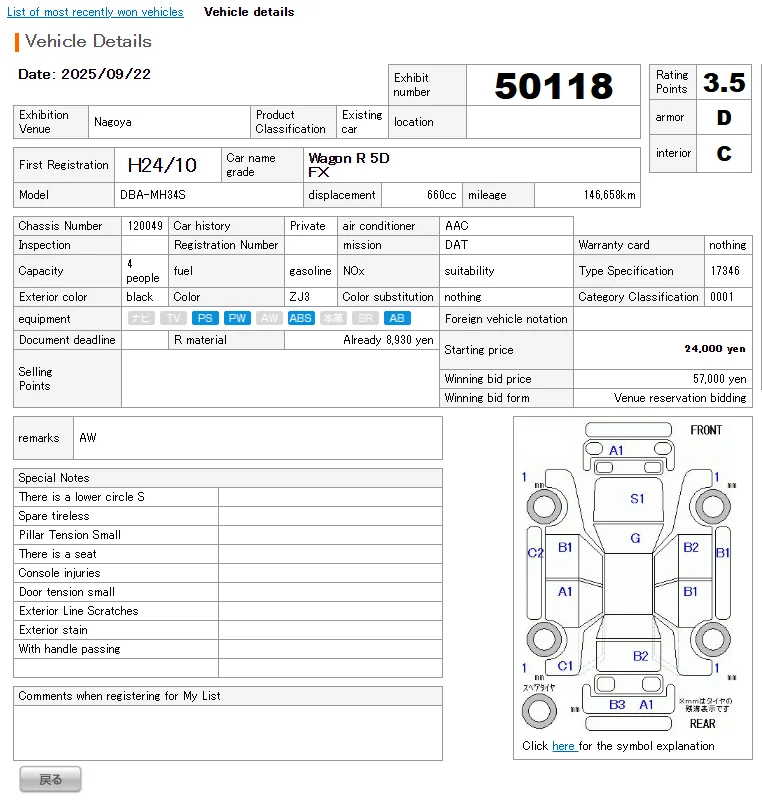Click the B3 mark on rear bumper
Image resolution: width=762 pixels, height=802 pixels.
pyautogui.click(x=617, y=705)
